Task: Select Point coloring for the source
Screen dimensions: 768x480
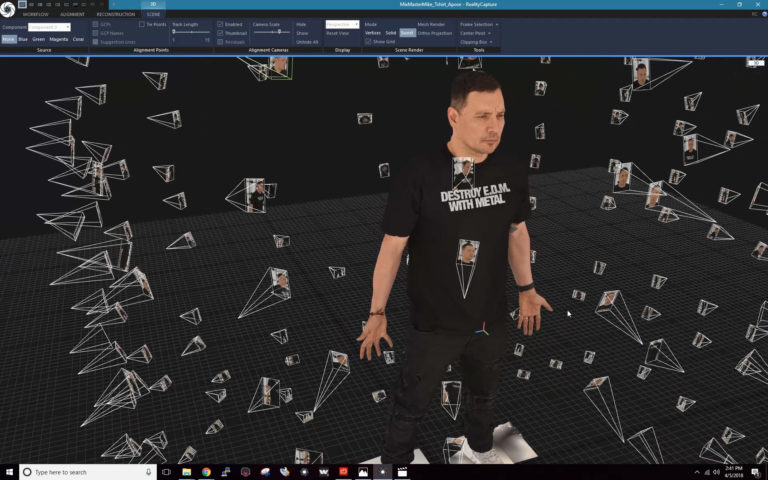Action: (x=8, y=39)
